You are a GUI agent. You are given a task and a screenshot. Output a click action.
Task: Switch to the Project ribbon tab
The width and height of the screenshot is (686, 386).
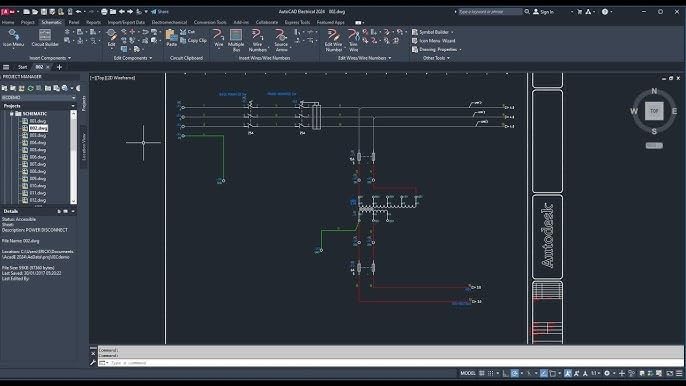(28, 22)
